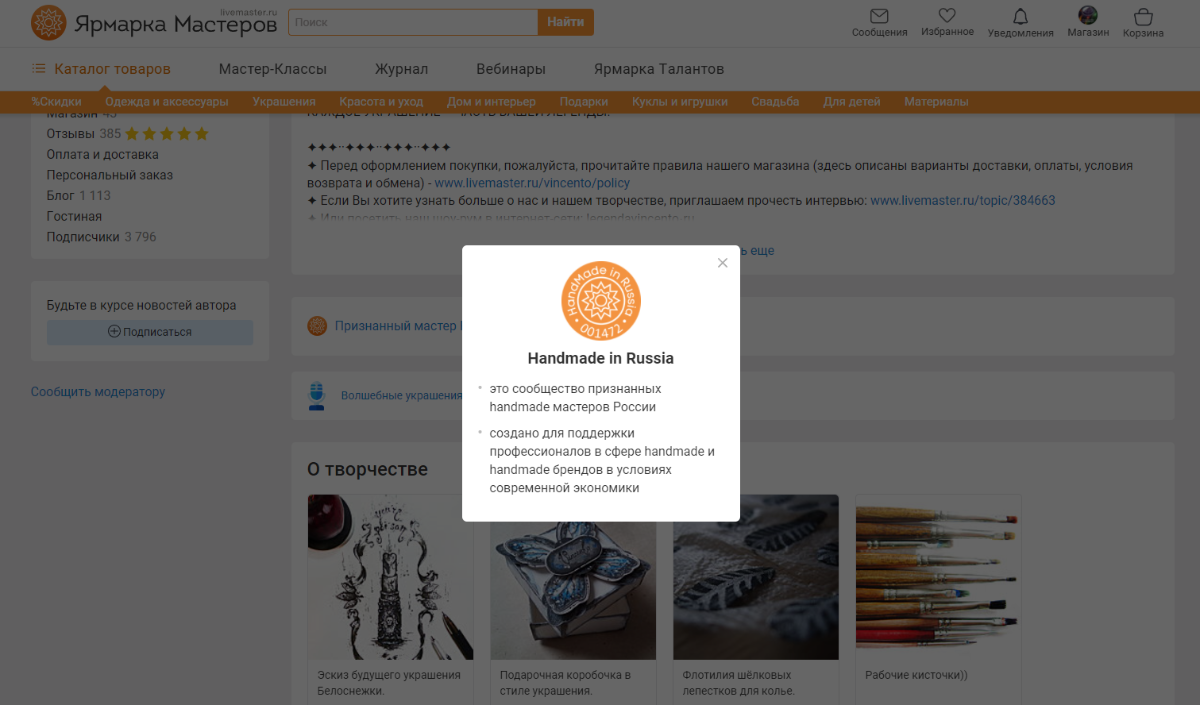The width and height of the screenshot is (1200, 705).
Task: Click Сообщить модератору link
Action: tap(98, 392)
